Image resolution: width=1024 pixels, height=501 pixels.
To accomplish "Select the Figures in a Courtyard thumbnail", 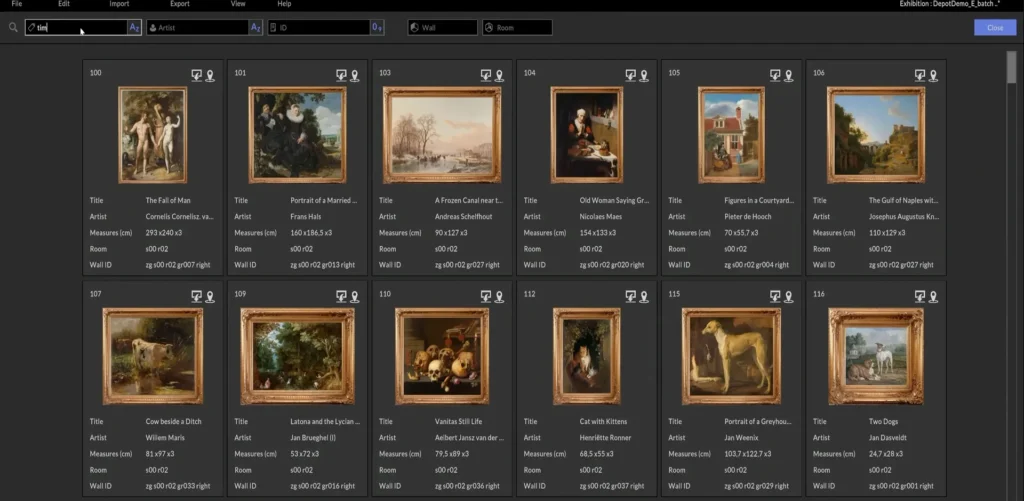I will pyautogui.click(x=731, y=135).
